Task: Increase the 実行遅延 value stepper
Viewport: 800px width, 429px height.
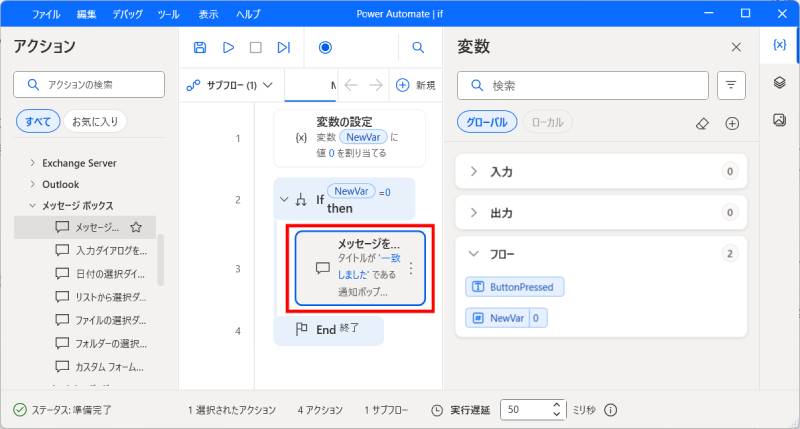Action: 557,404
